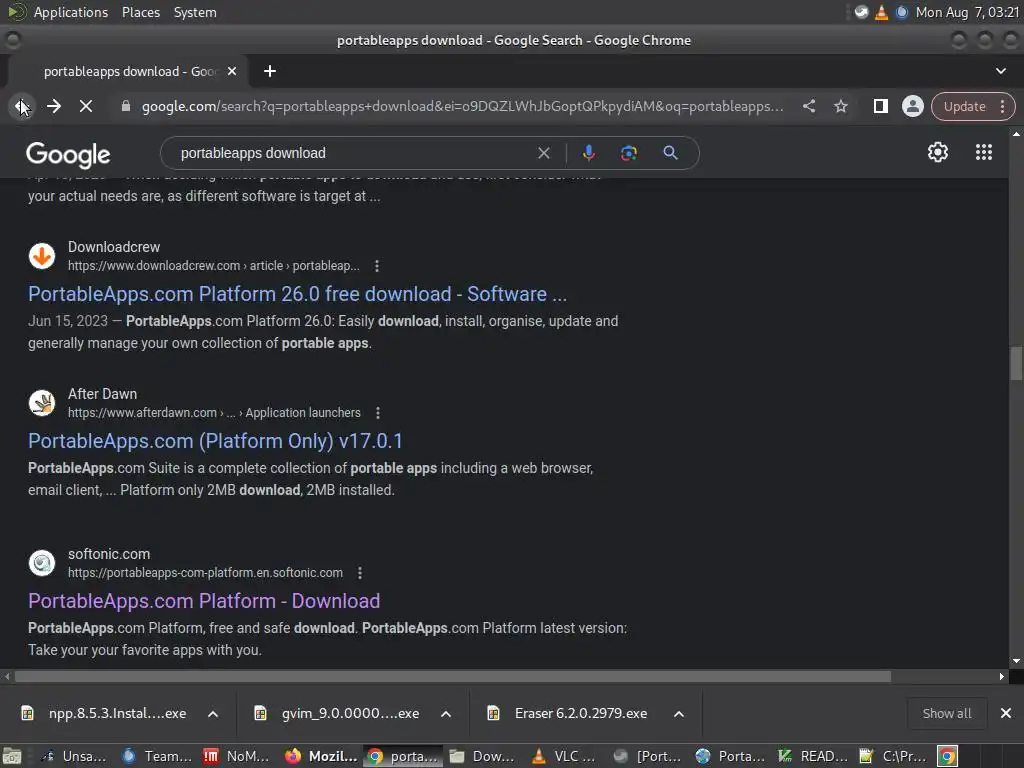1024x768 pixels.
Task: Open PortableApps.com Platform - Download link
Action: [x=204, y=601]
